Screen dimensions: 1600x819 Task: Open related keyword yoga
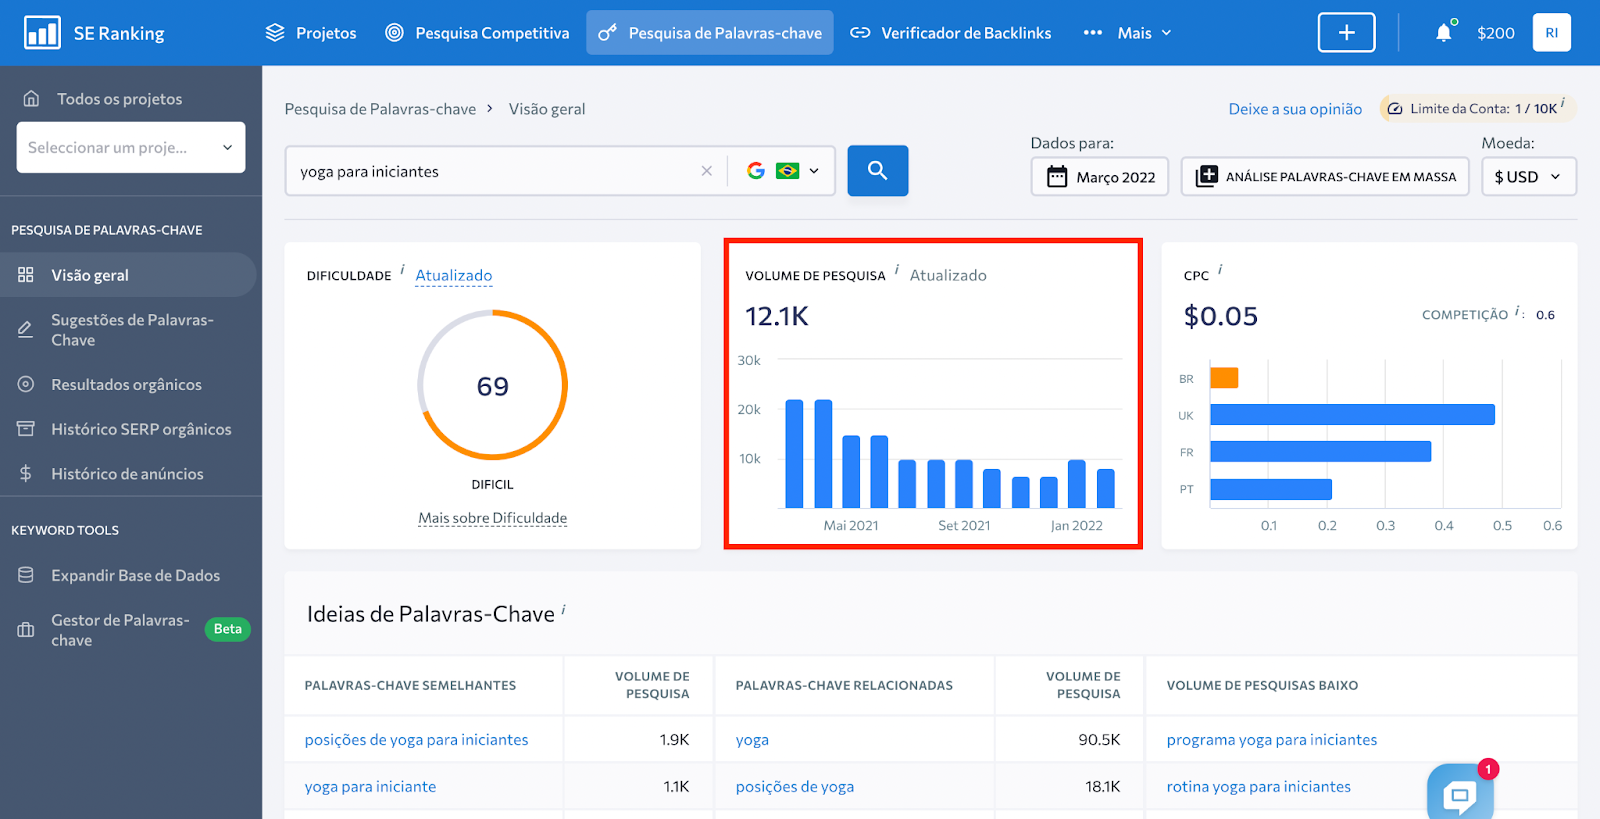point(752,739)
